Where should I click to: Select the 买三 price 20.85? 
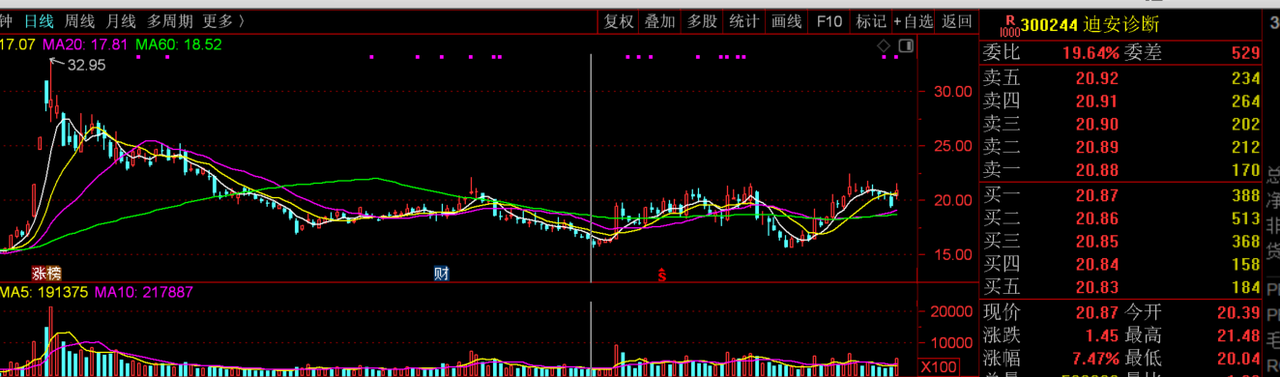pyautogui.click(x=1097, y=241)
